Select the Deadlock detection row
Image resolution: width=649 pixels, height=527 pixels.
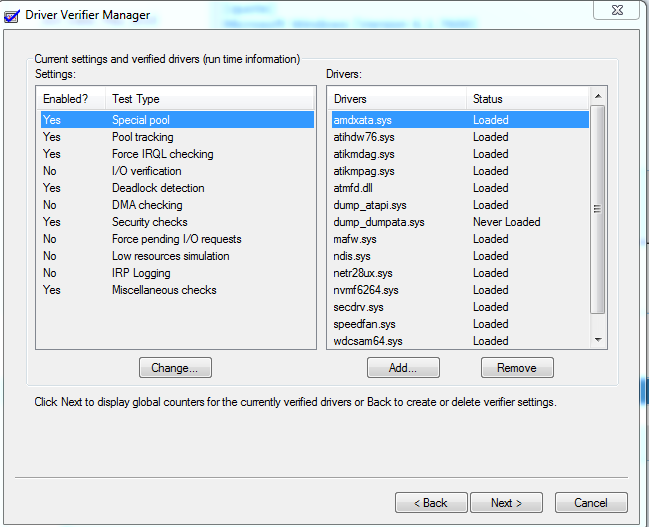click(177, 188)
